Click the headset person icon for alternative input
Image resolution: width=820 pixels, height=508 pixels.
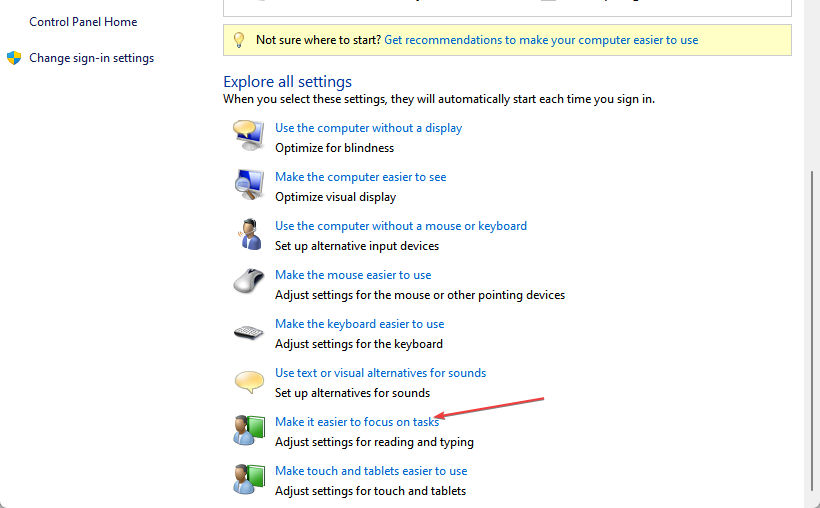click(x=249, y=234)
